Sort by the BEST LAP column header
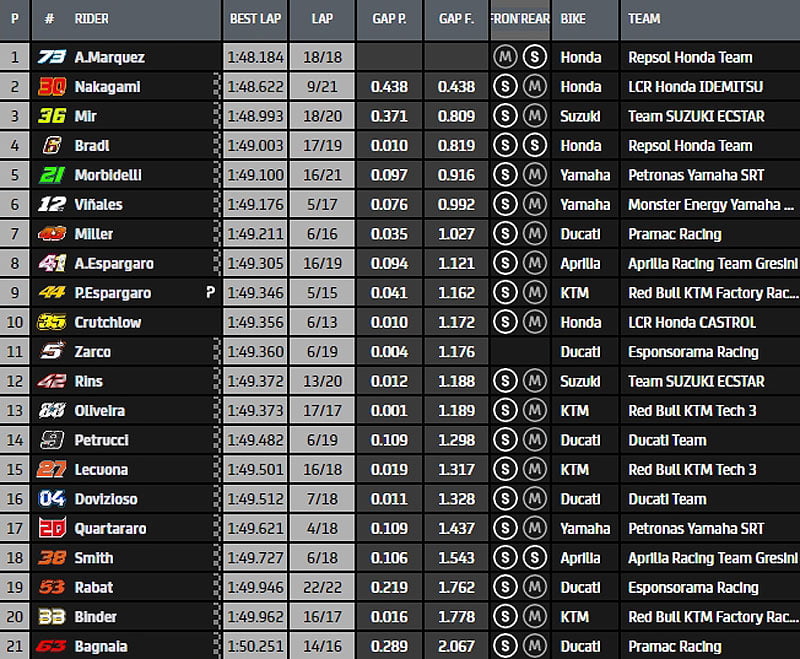Image resolution: width=800 pixels, height=659 pixels. pos(254,18)
